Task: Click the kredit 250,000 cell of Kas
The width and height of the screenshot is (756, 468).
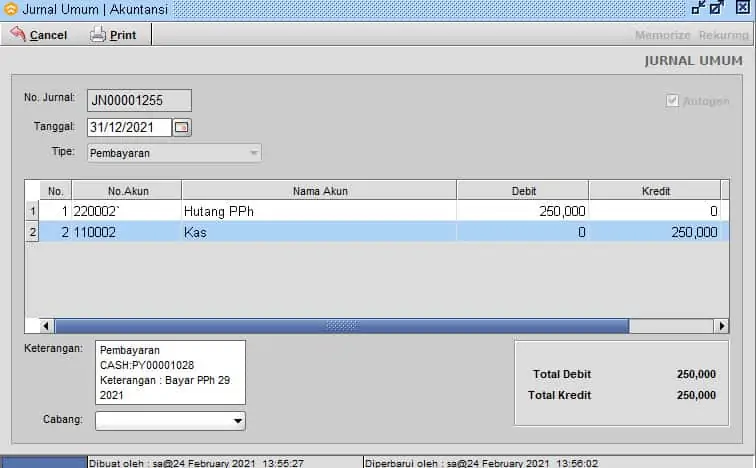Action: click(655, 232)
